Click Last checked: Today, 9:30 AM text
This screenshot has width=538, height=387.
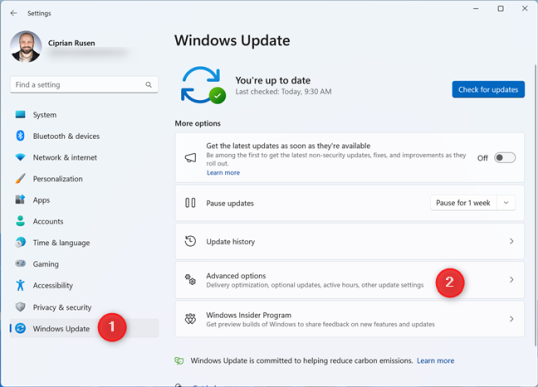coord(283,92)
